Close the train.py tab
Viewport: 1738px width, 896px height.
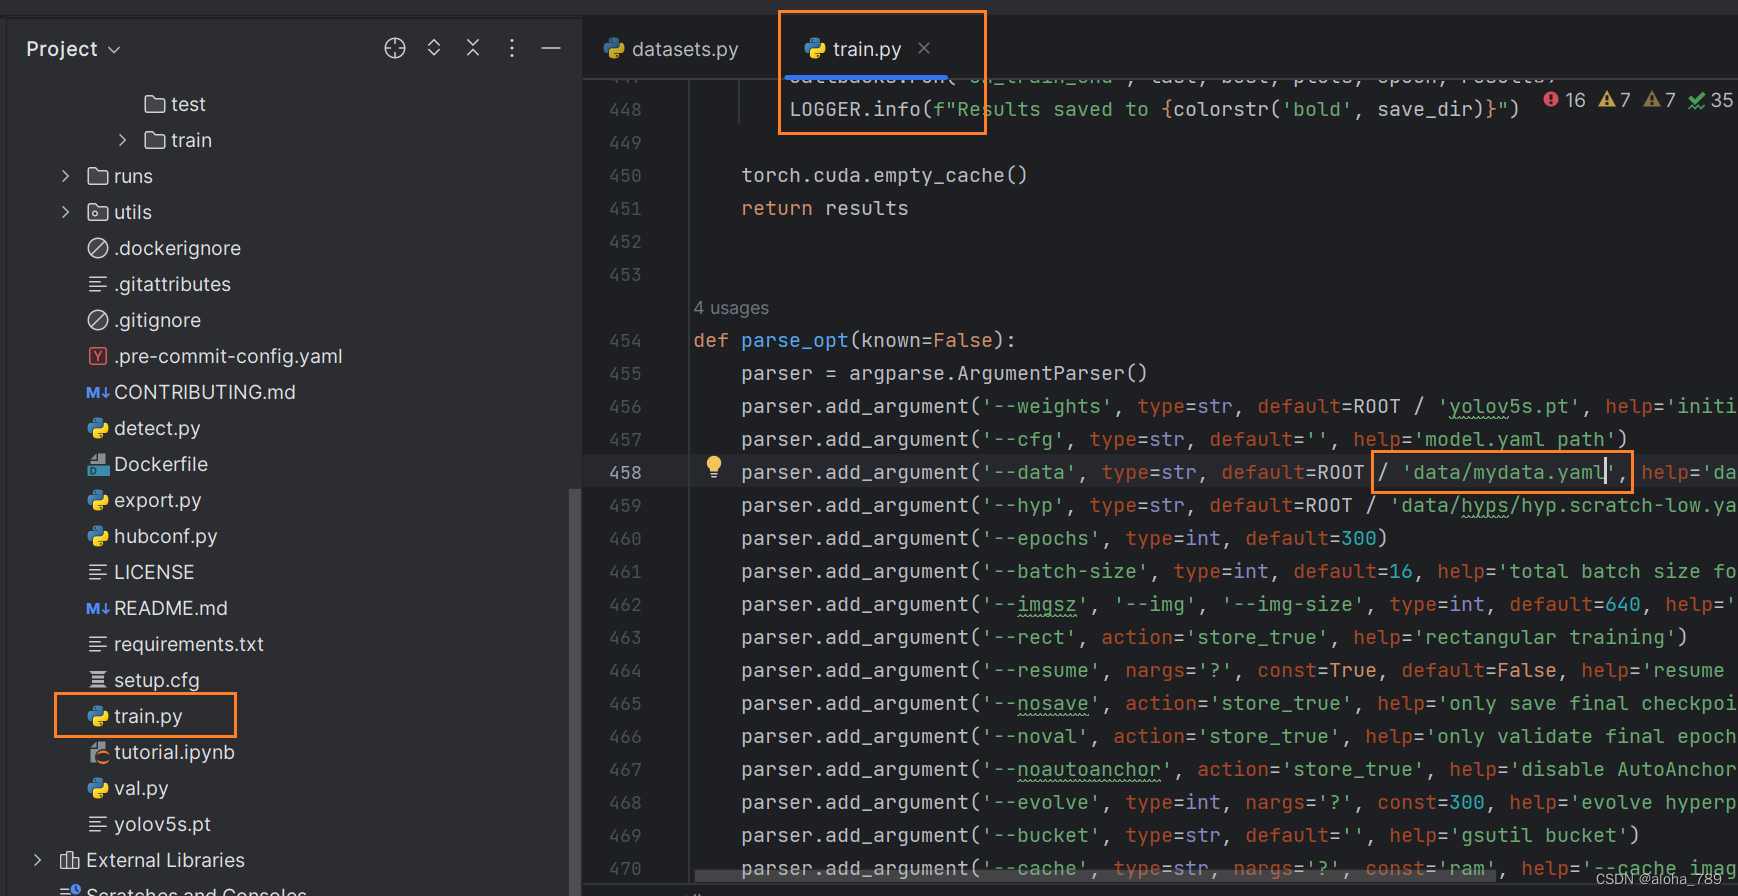pos(924,48)
